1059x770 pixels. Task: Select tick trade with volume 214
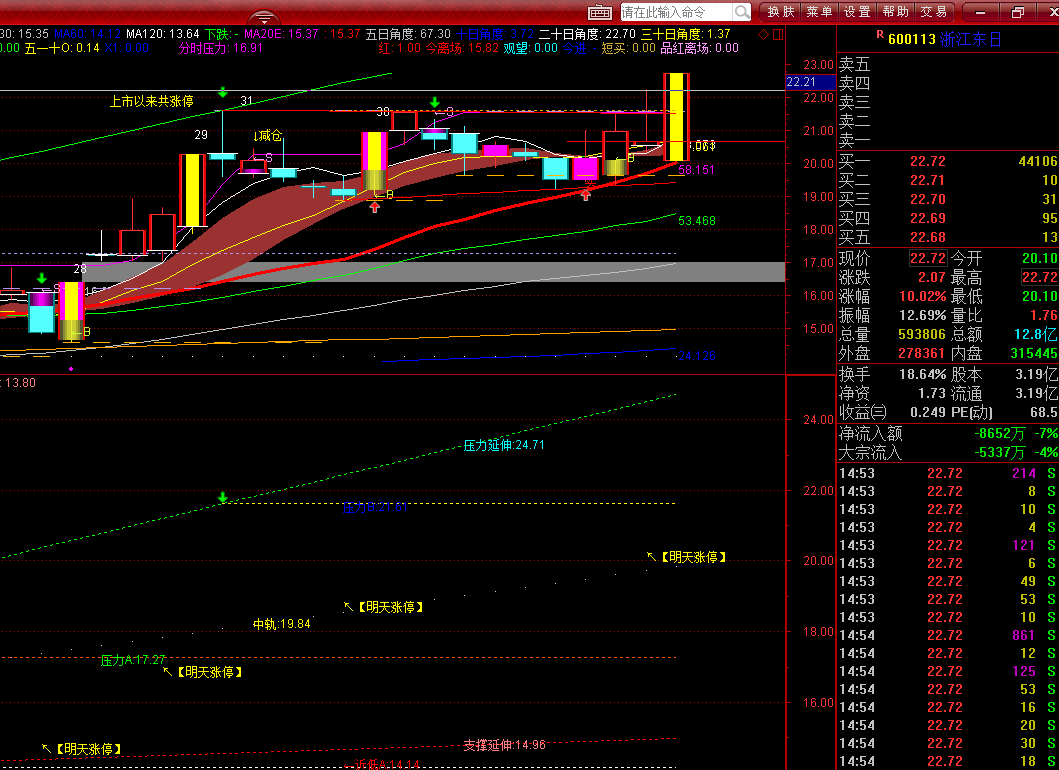point(948,473)
